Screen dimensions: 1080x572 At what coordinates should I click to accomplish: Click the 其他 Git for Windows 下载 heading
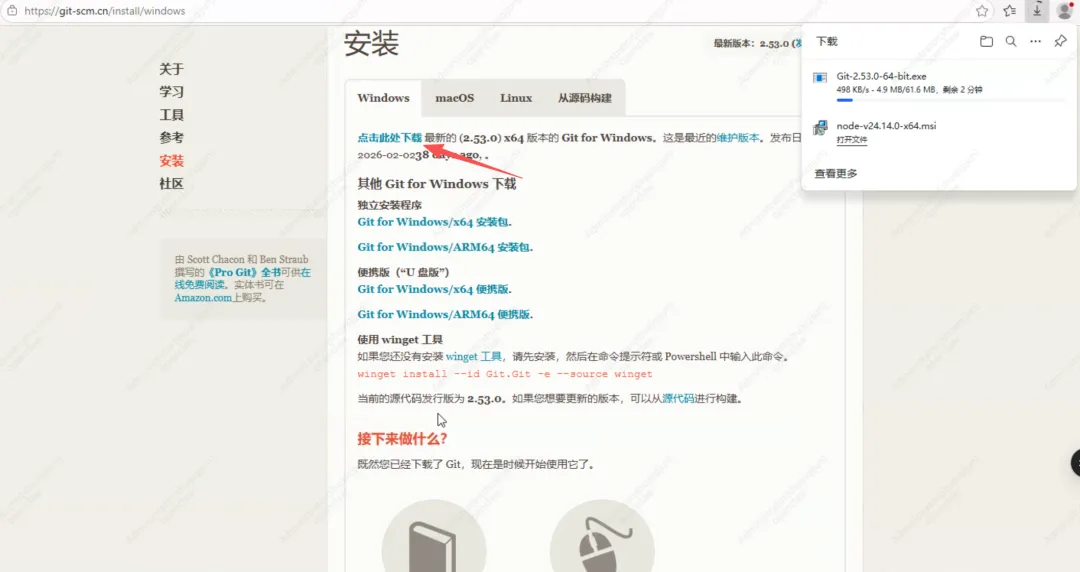pos(437,184)
